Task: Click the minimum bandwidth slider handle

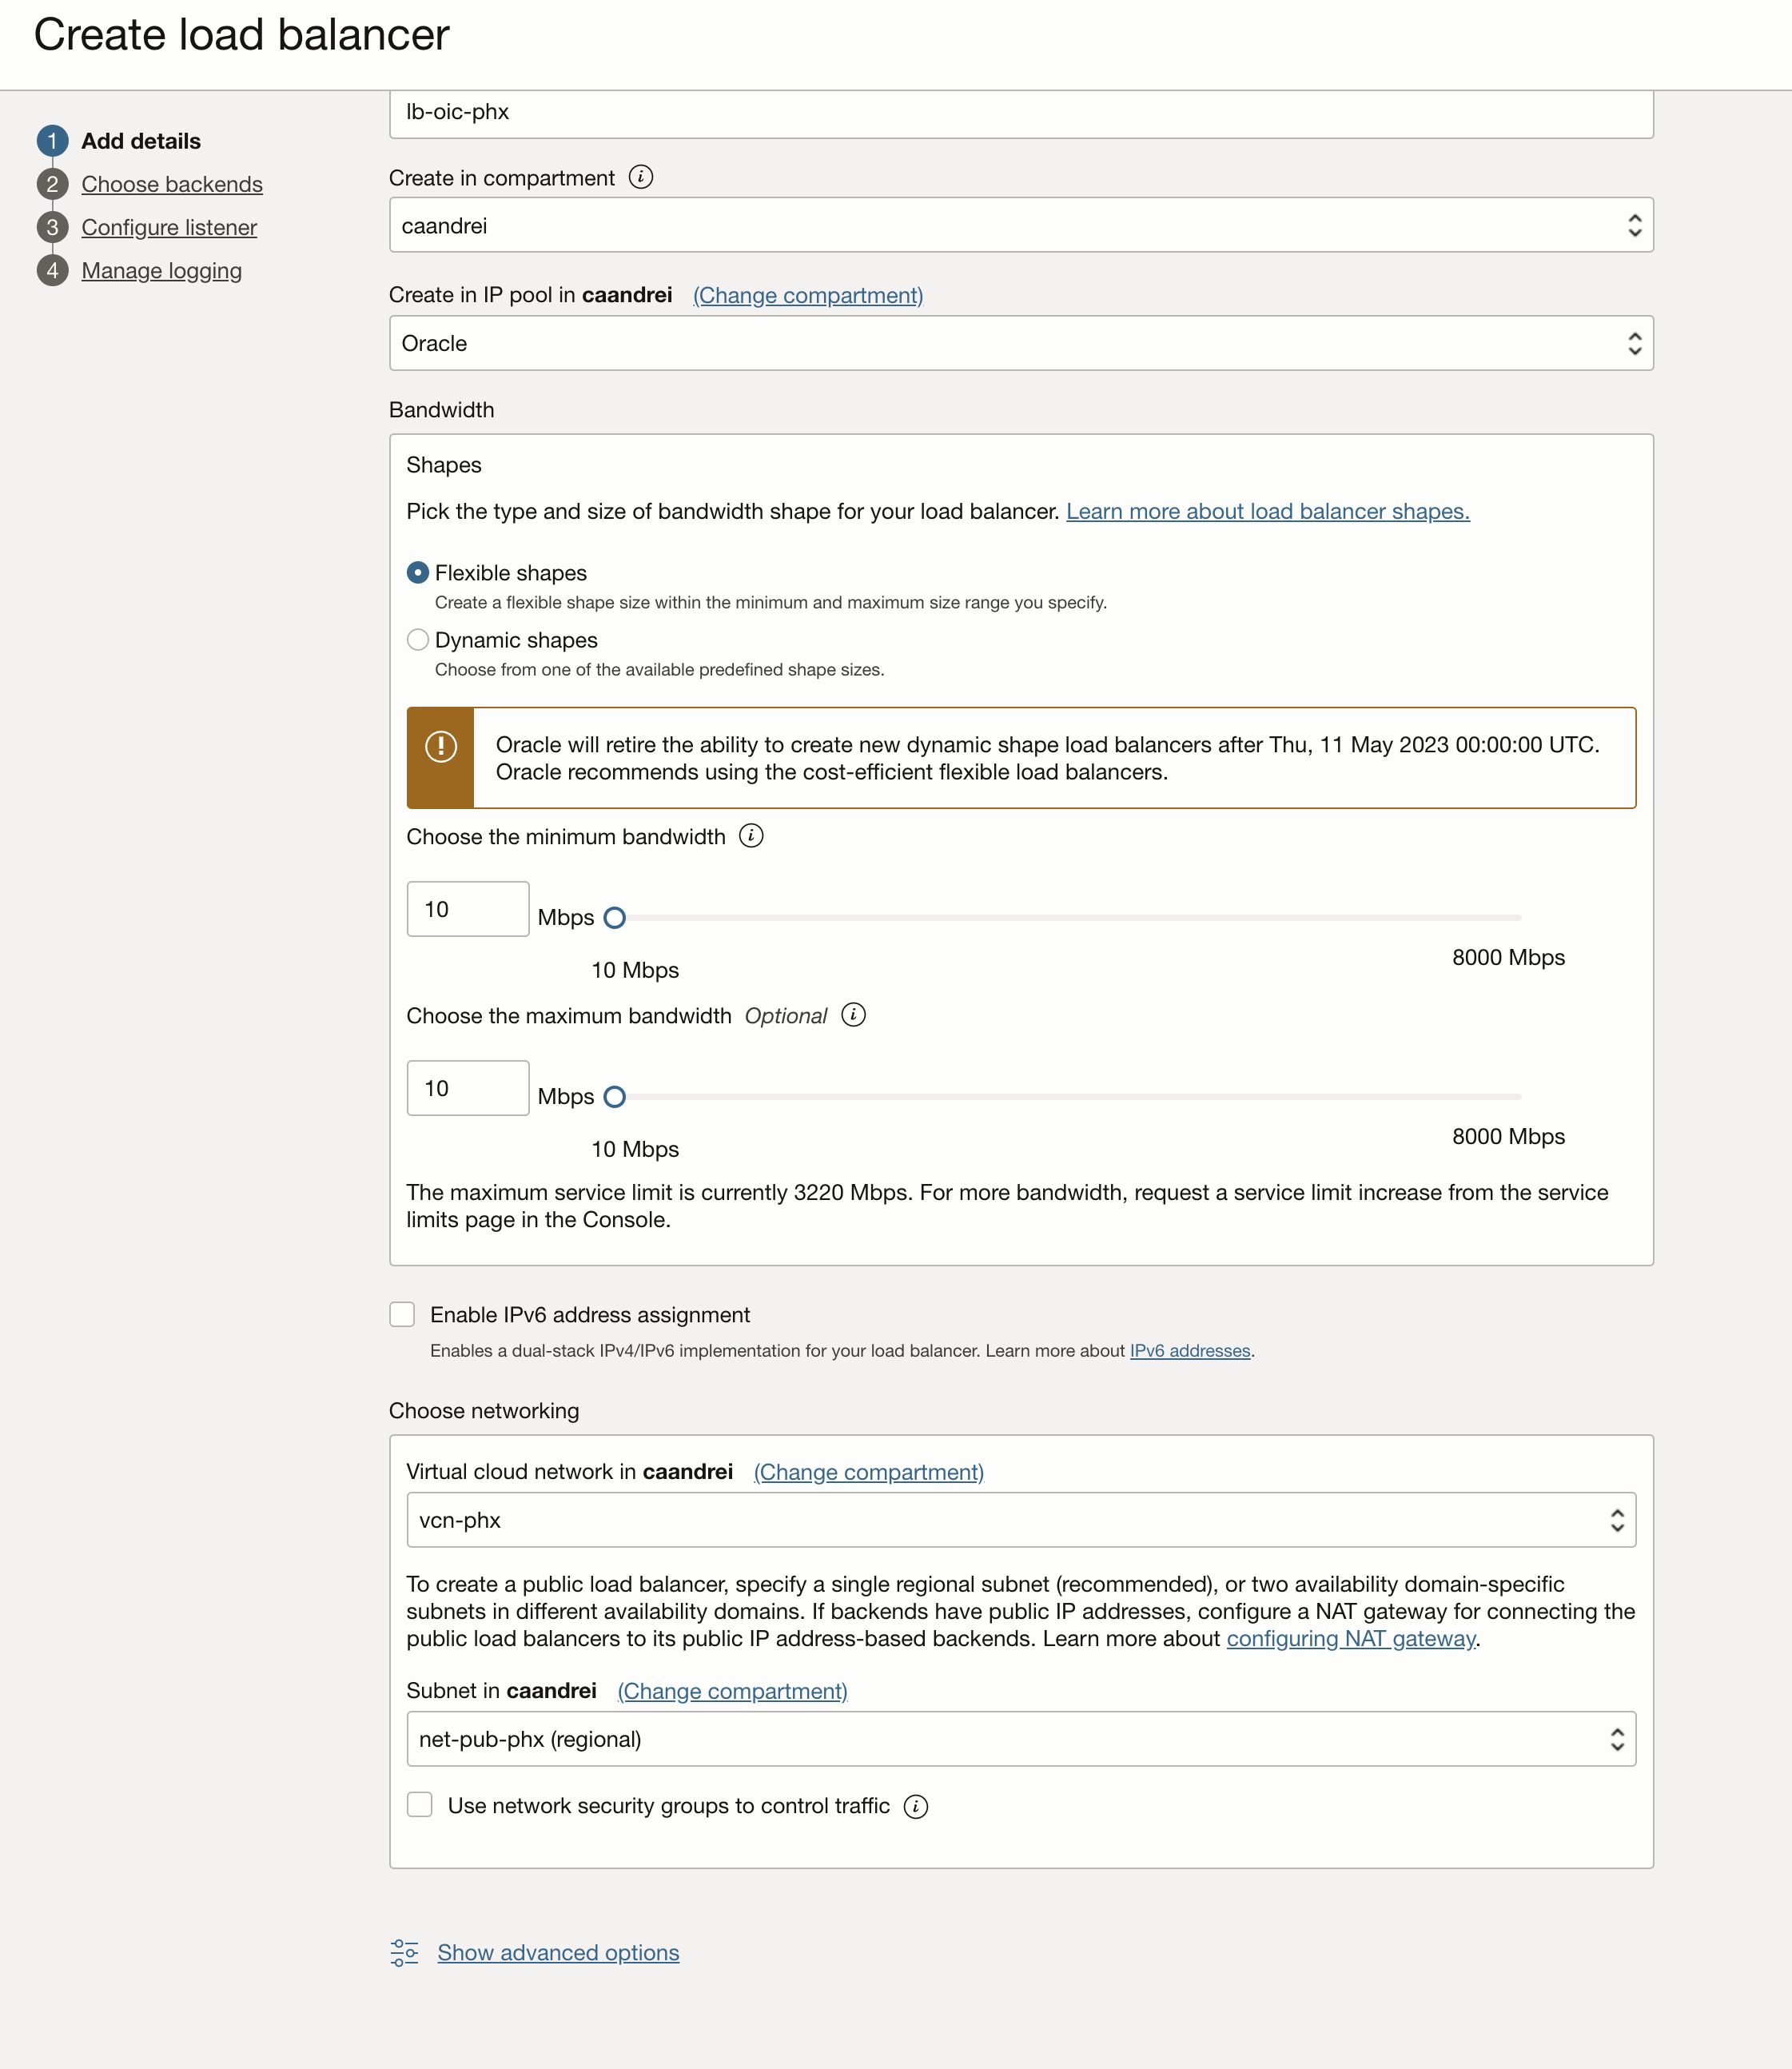Action: coord(615,918)
